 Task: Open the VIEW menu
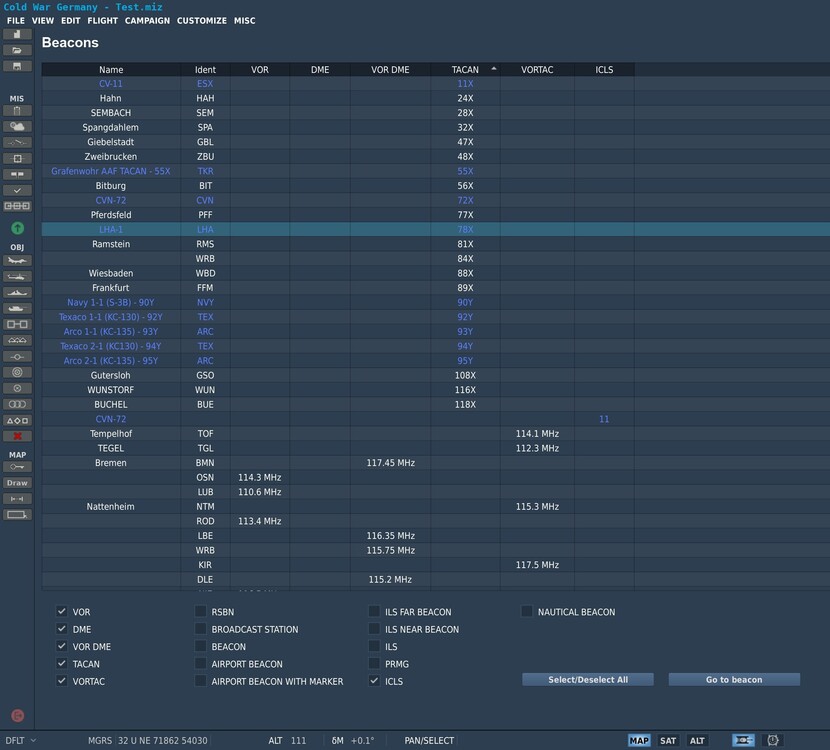(43, 21)
